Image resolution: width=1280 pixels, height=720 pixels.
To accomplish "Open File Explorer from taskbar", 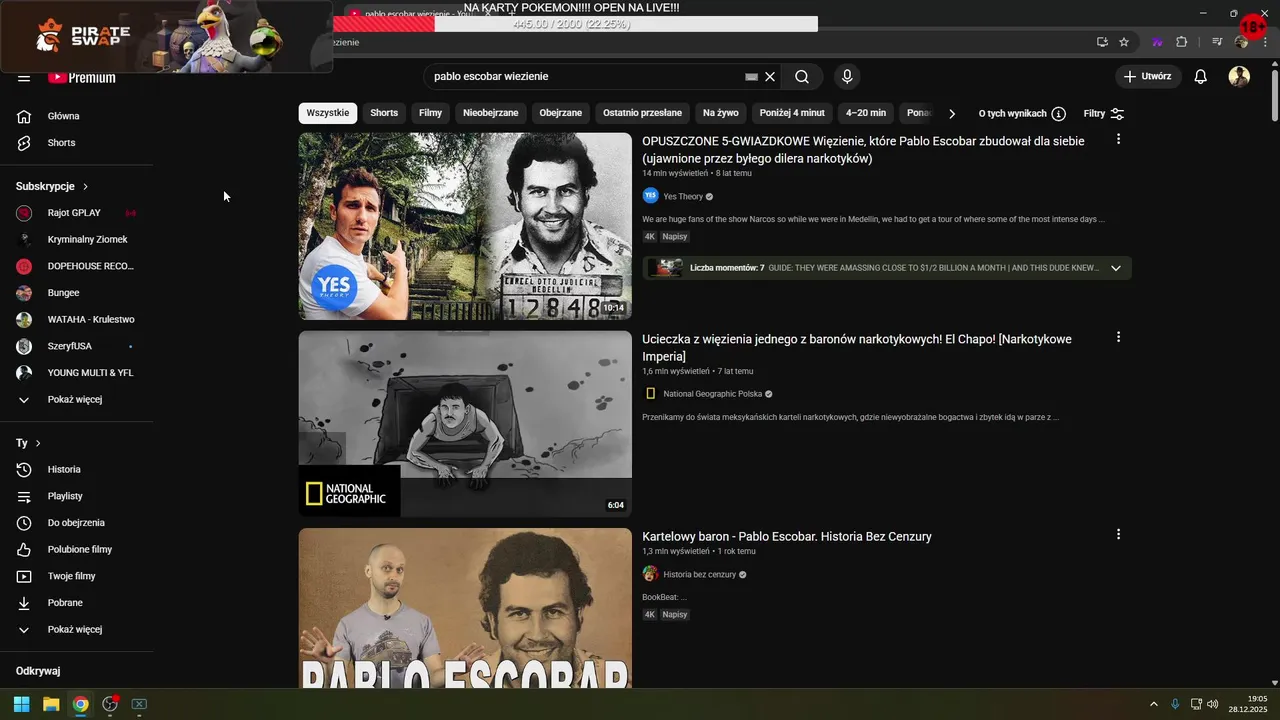I will coord(51,704).
